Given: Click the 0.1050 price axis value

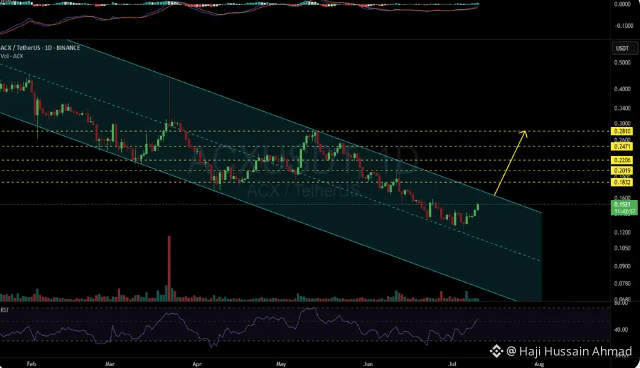Looking at the screenshot, I should (x=622, y=248).
